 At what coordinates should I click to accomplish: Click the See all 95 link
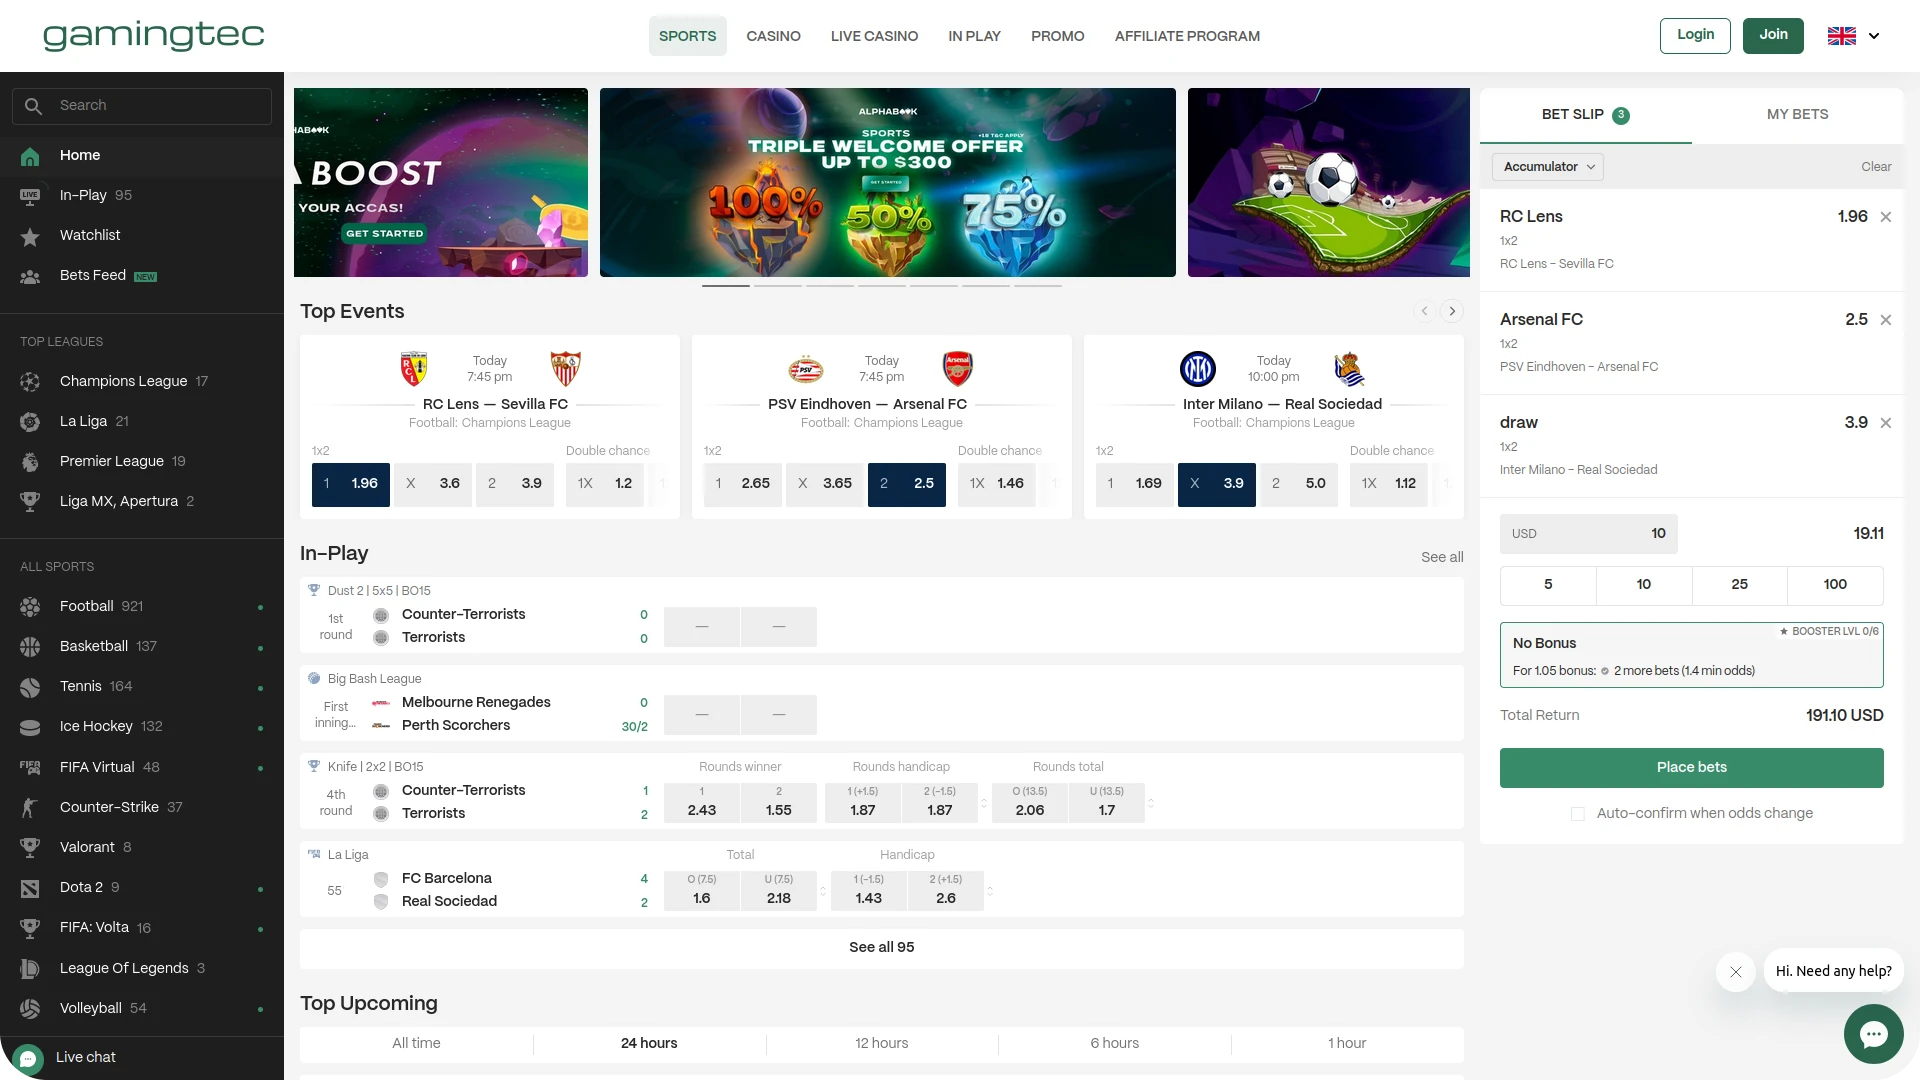point(881,947)
